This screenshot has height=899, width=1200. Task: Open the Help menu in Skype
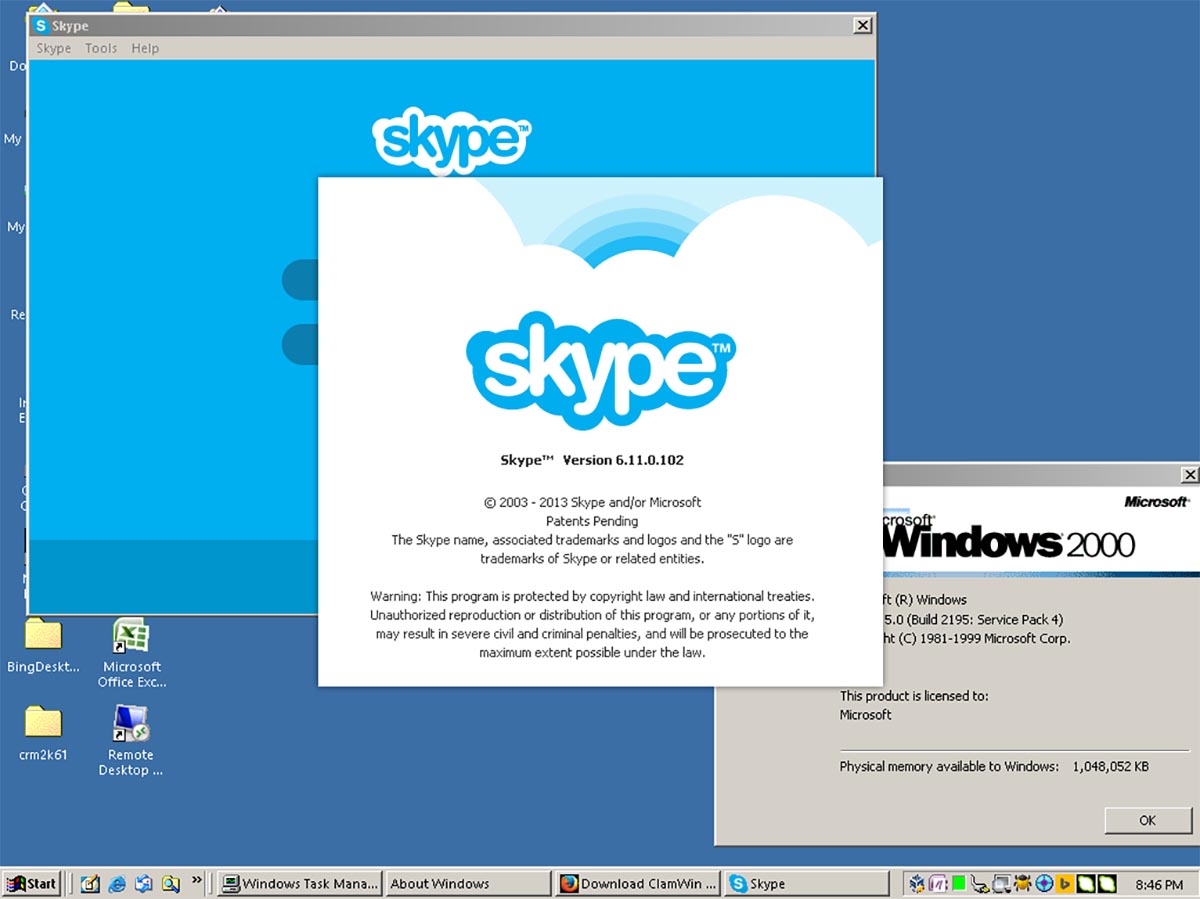click(145, 48)
